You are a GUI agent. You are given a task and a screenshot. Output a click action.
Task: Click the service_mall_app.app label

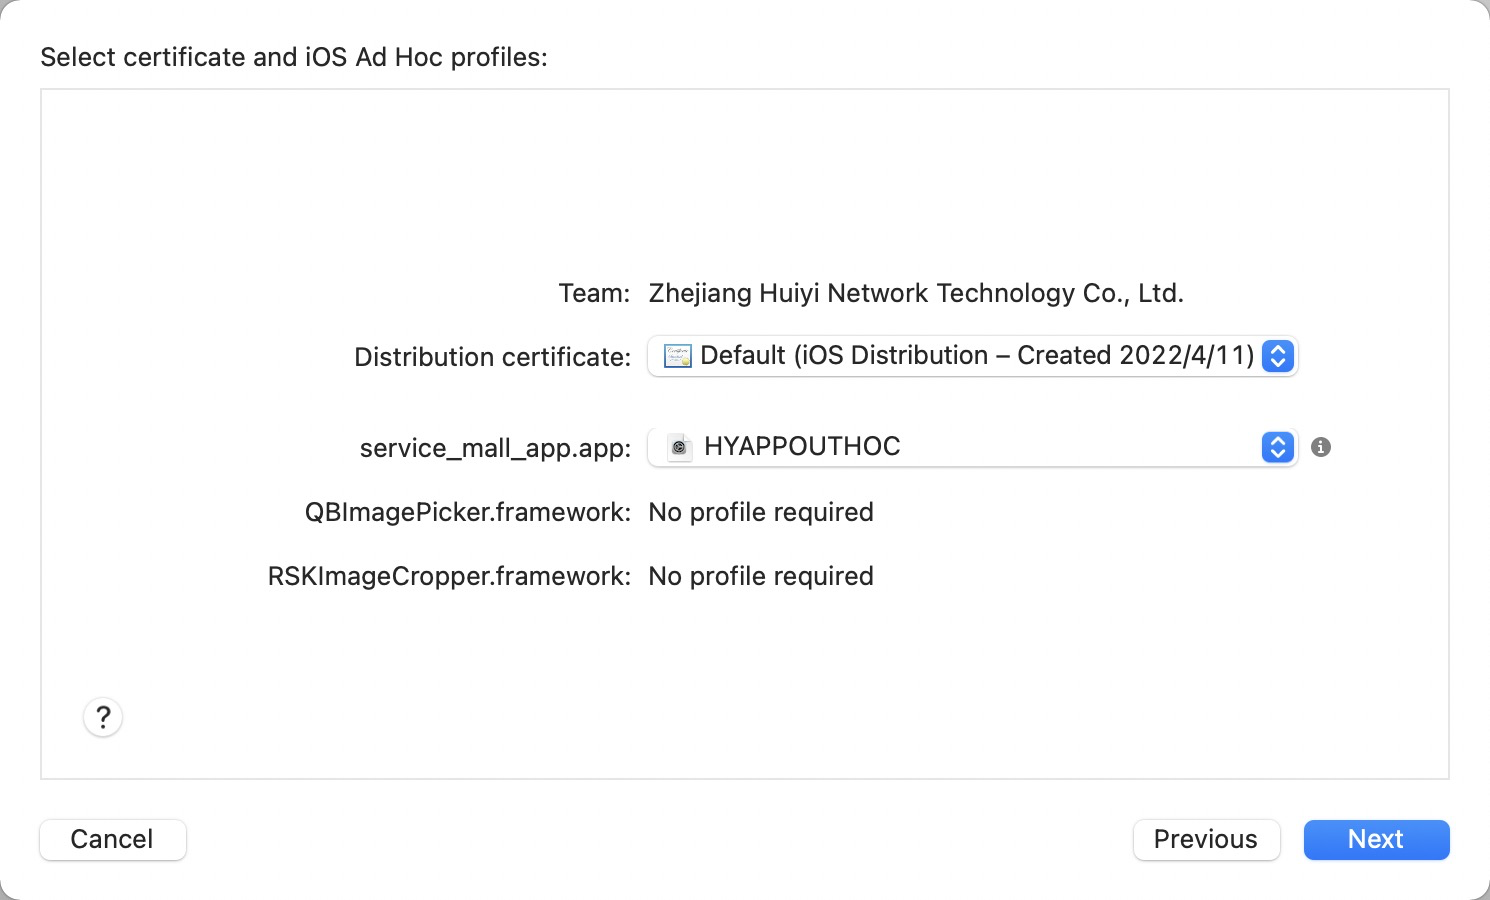tap(495, 448)
